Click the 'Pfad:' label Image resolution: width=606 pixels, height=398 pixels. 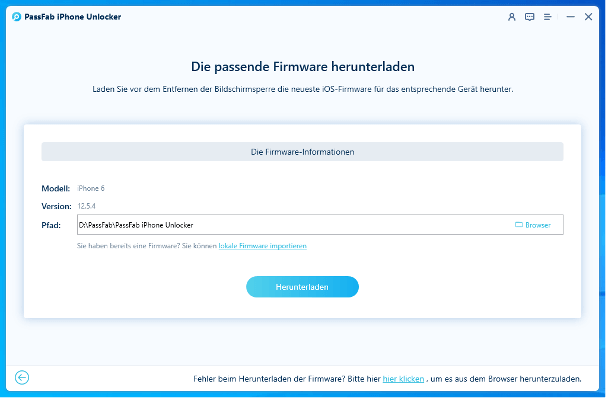(x=51, y=225)
